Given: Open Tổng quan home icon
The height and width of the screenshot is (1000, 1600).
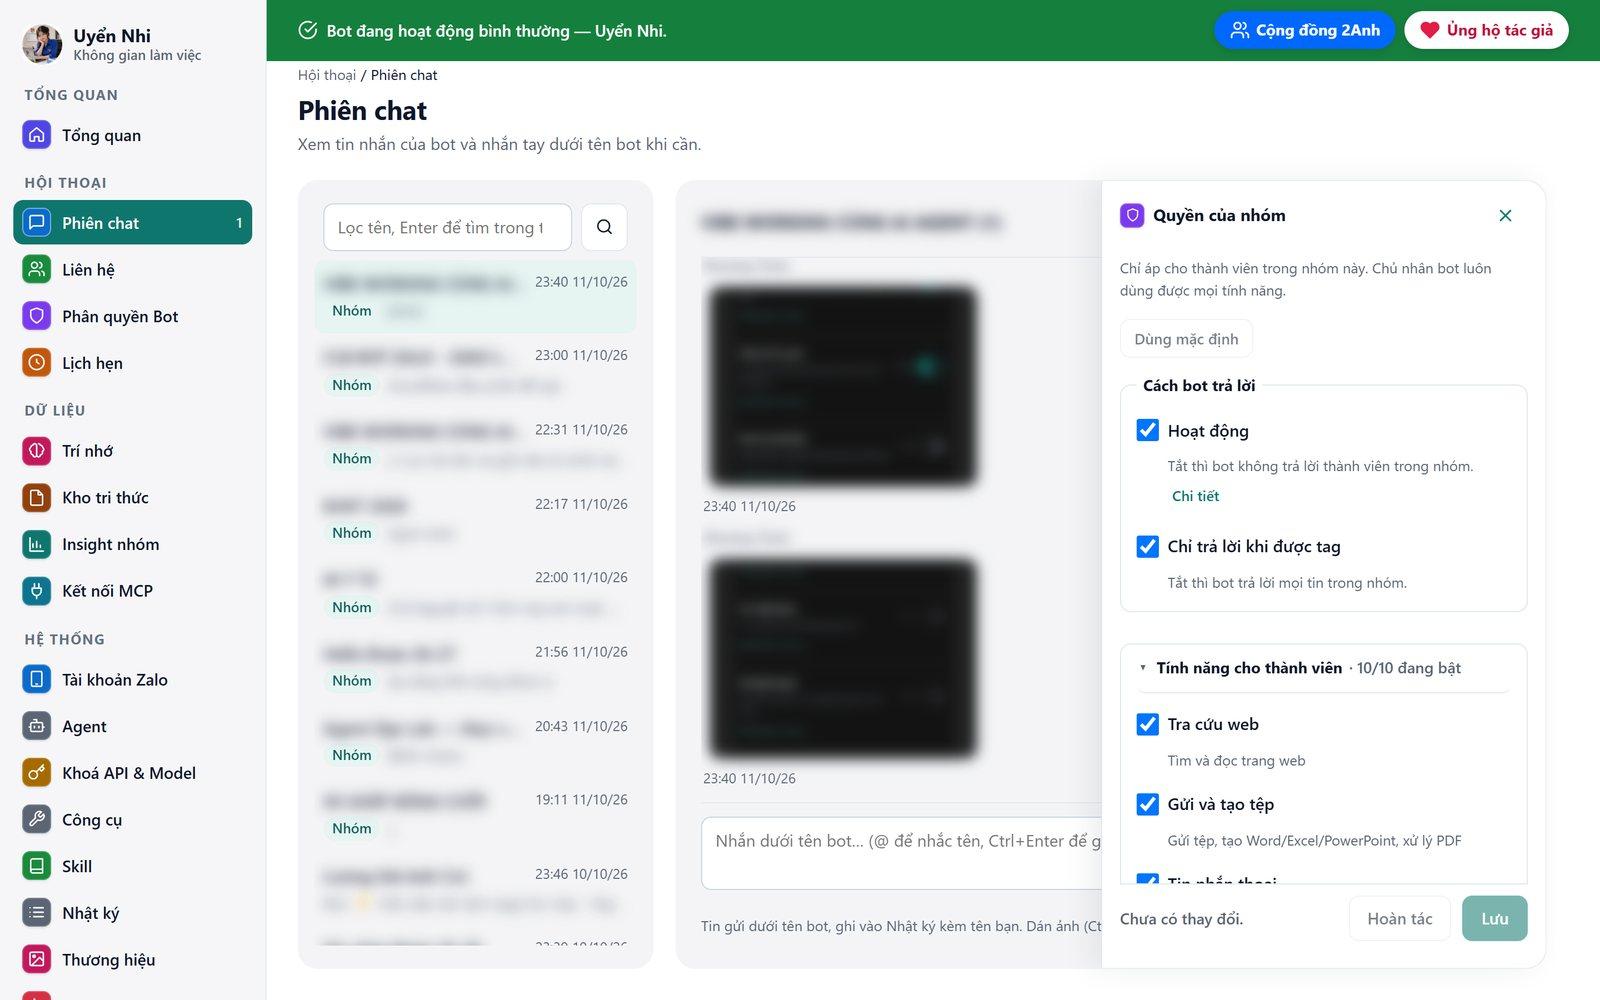Looking at the screenshot, I should tap(37, 135).
